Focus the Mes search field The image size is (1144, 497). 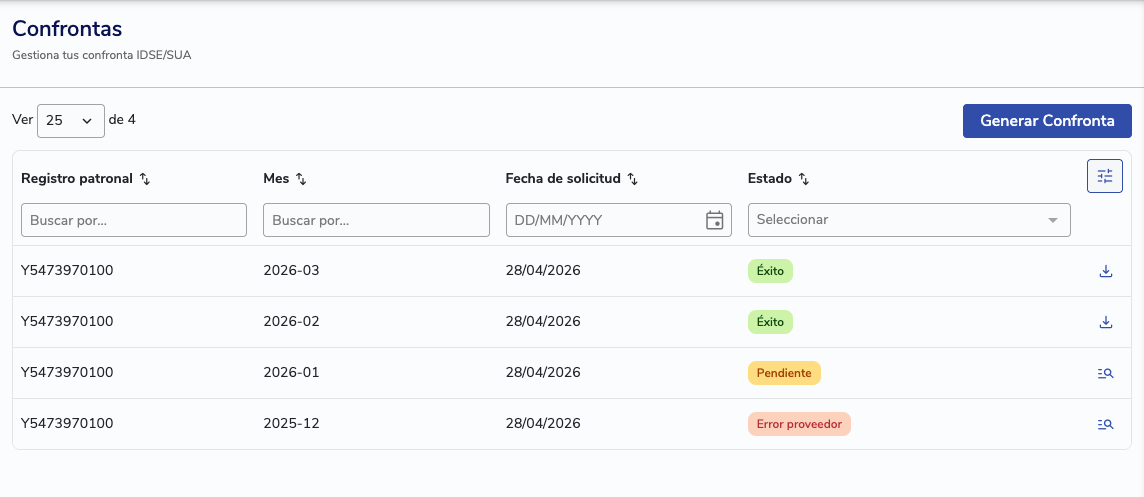coord(376,220)
